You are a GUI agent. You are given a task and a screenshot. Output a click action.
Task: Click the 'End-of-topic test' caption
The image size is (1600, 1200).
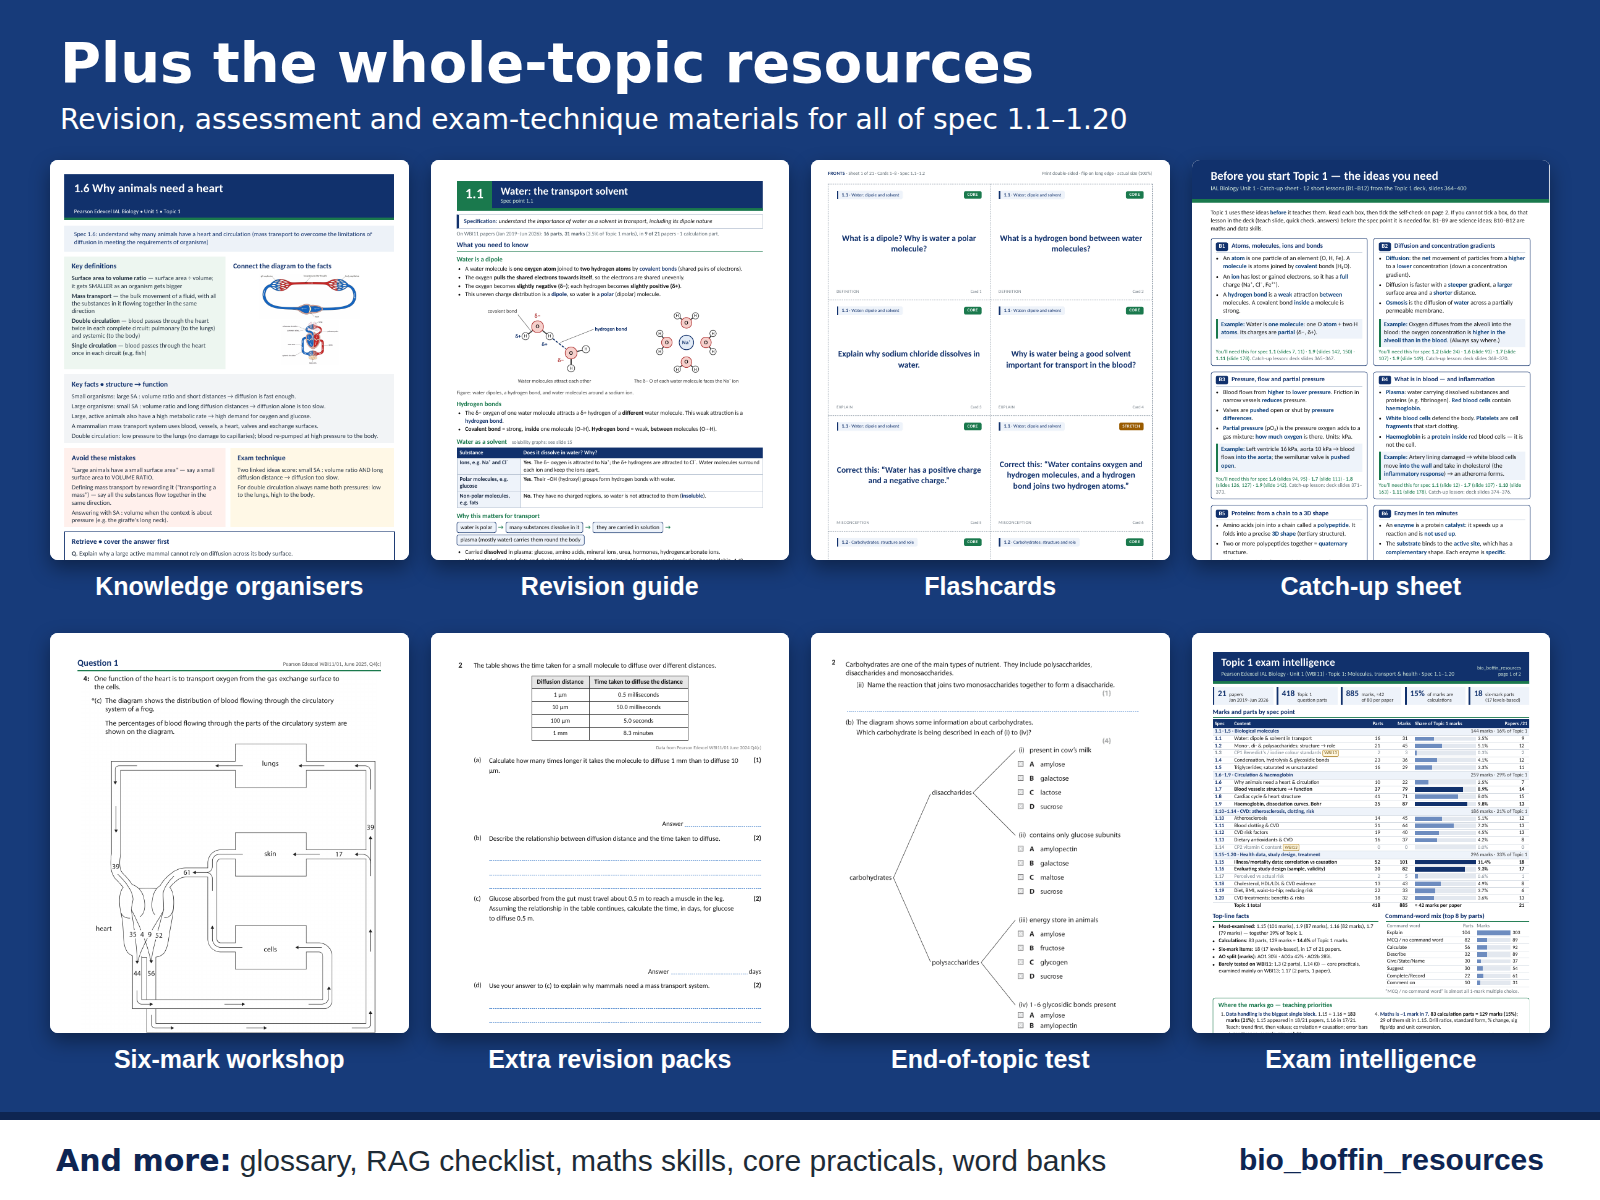click(x=990, y=1060)
